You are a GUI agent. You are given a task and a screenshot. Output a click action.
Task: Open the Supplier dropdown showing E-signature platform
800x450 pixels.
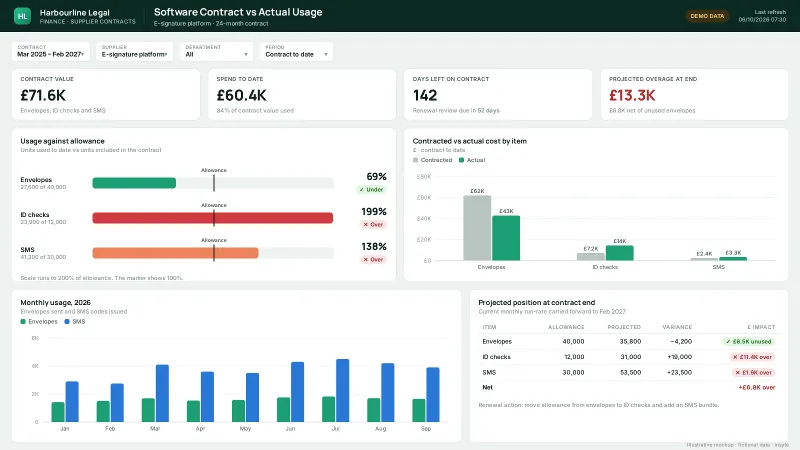point(135,51)
